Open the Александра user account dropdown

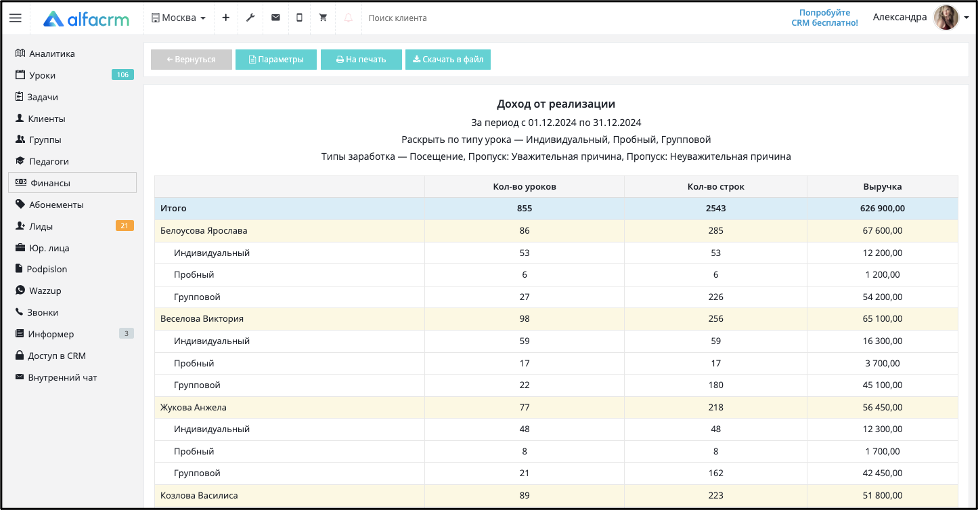coord(920,17)
